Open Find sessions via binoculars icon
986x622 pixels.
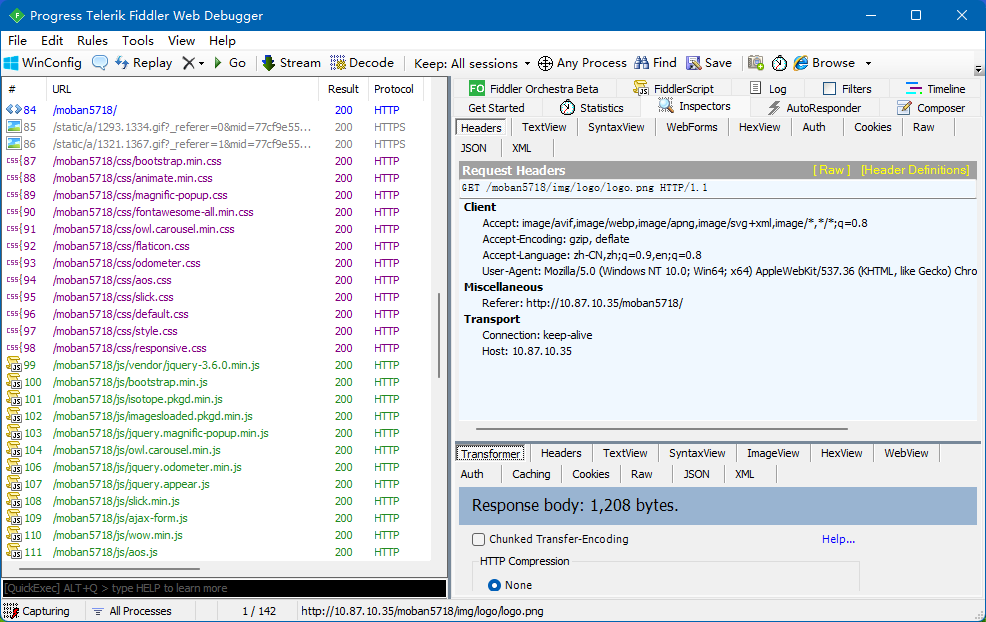655,63
